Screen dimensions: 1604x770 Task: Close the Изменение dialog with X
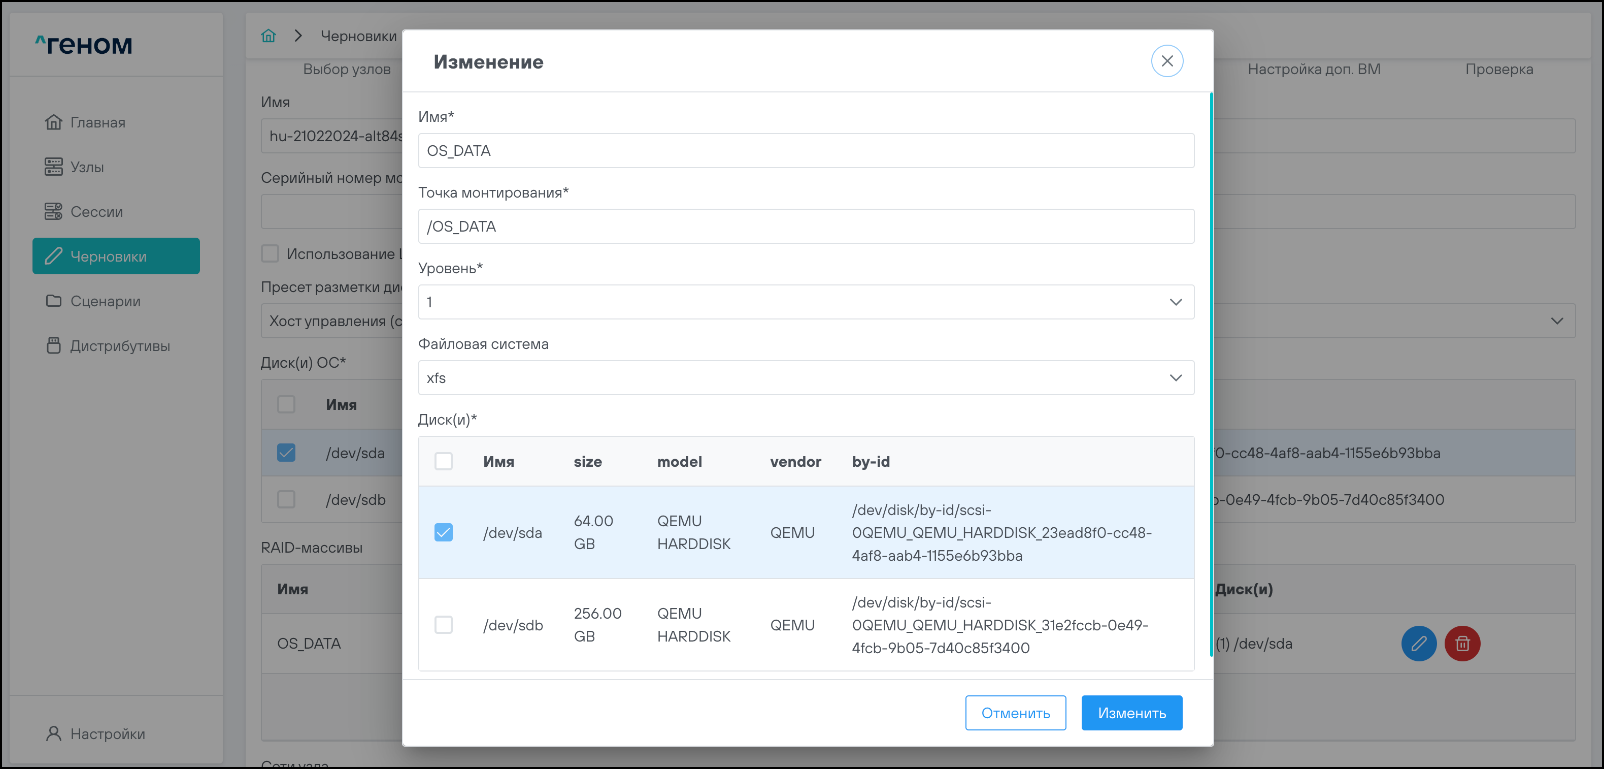[1167, 61]
